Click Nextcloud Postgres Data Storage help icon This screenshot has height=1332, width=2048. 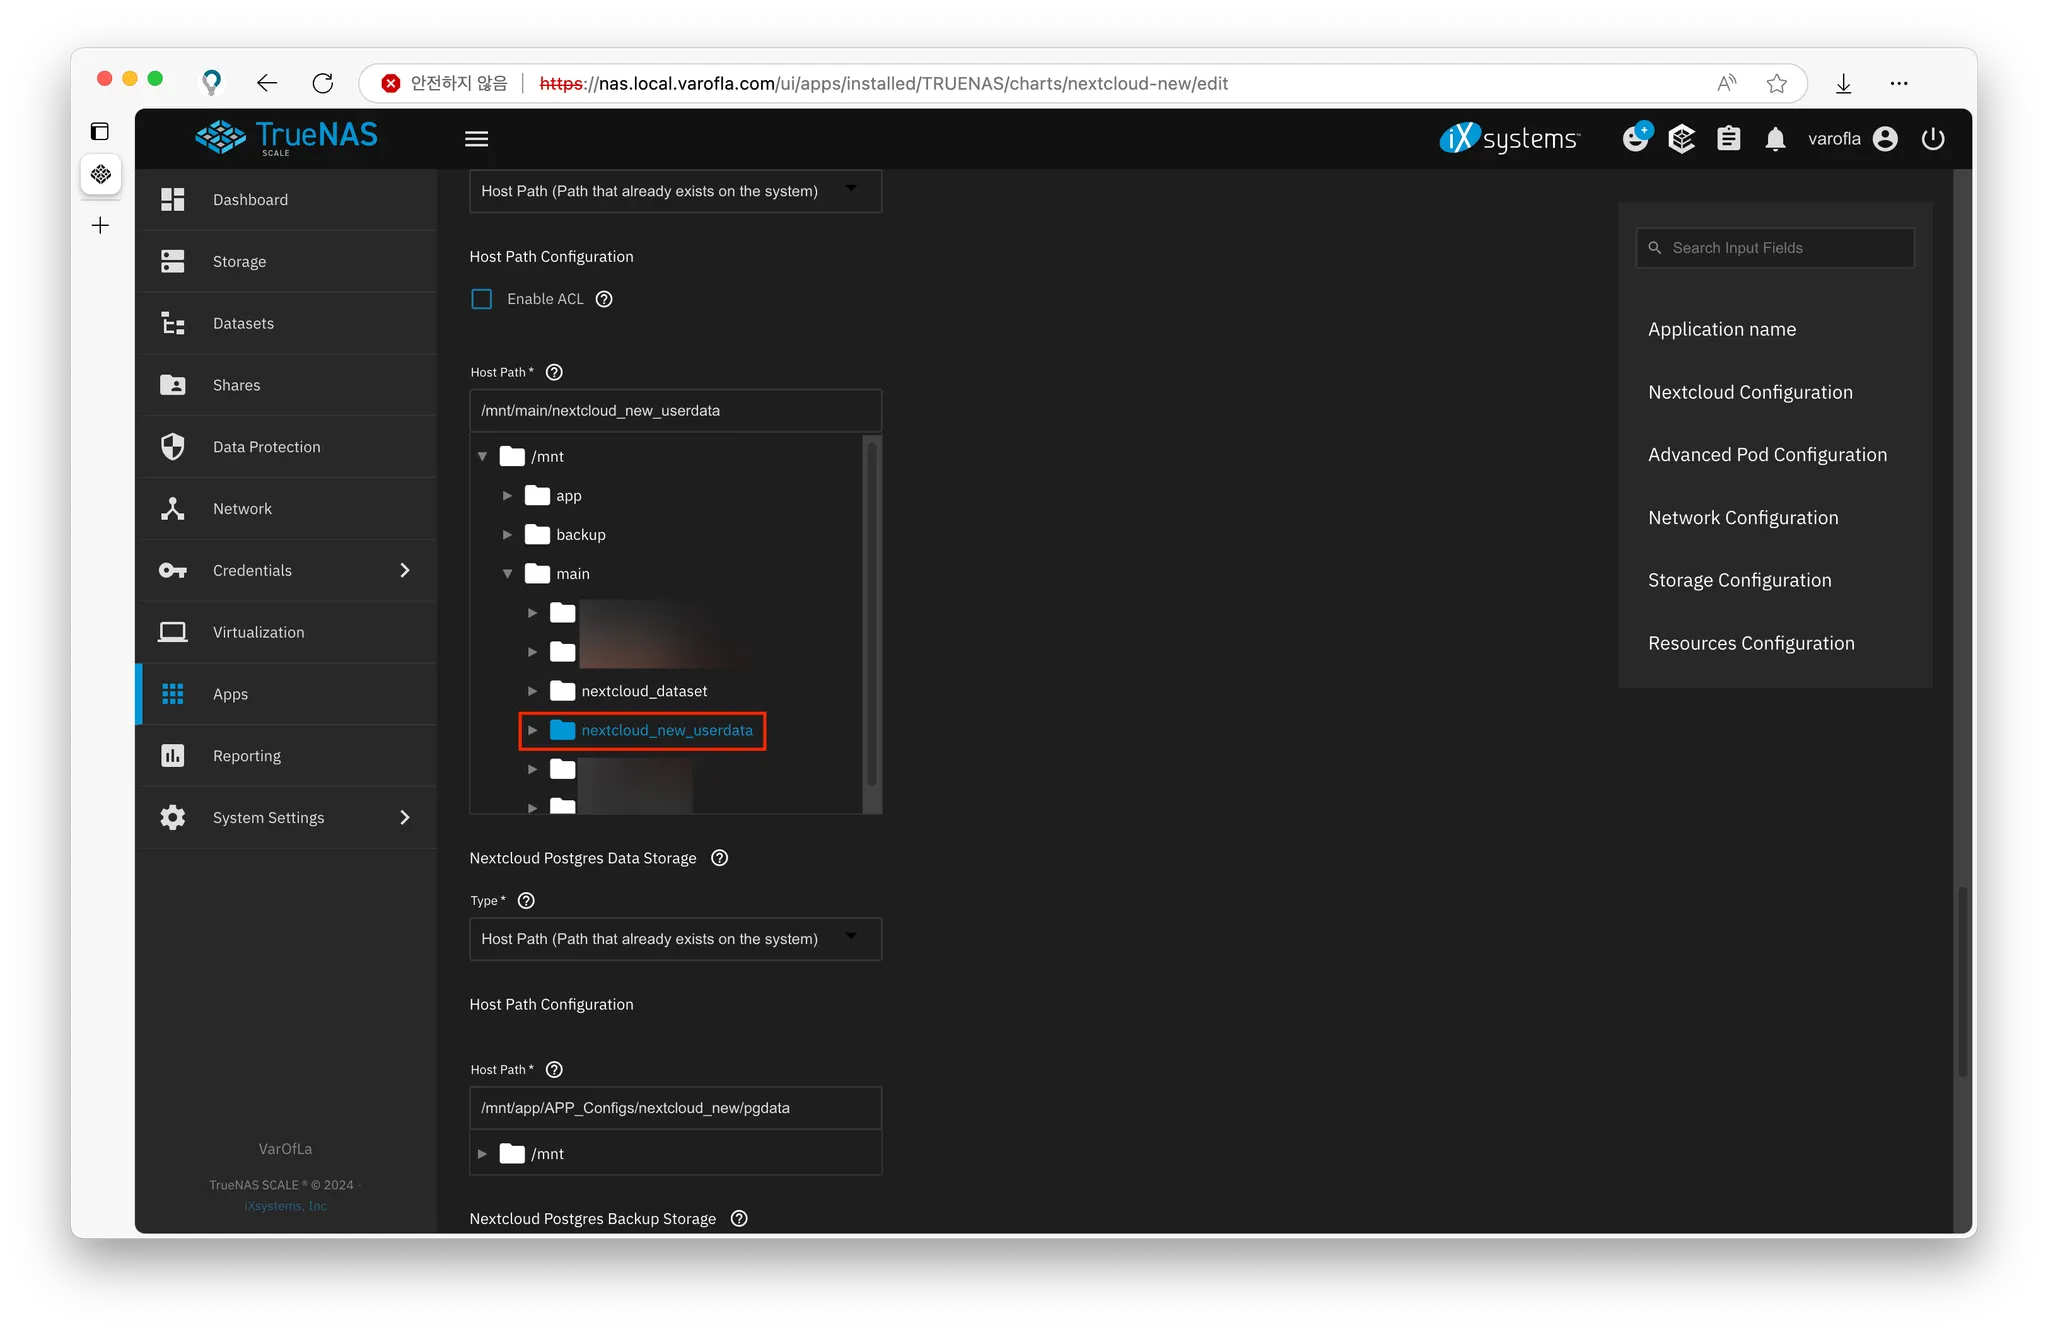click(x=719, y=858)
